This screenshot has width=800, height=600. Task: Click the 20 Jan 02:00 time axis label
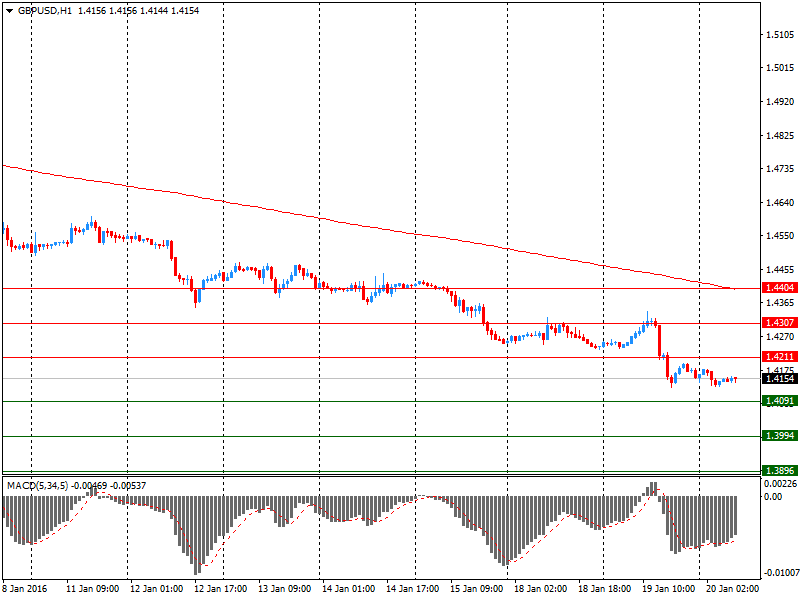(x=732, y=589)
